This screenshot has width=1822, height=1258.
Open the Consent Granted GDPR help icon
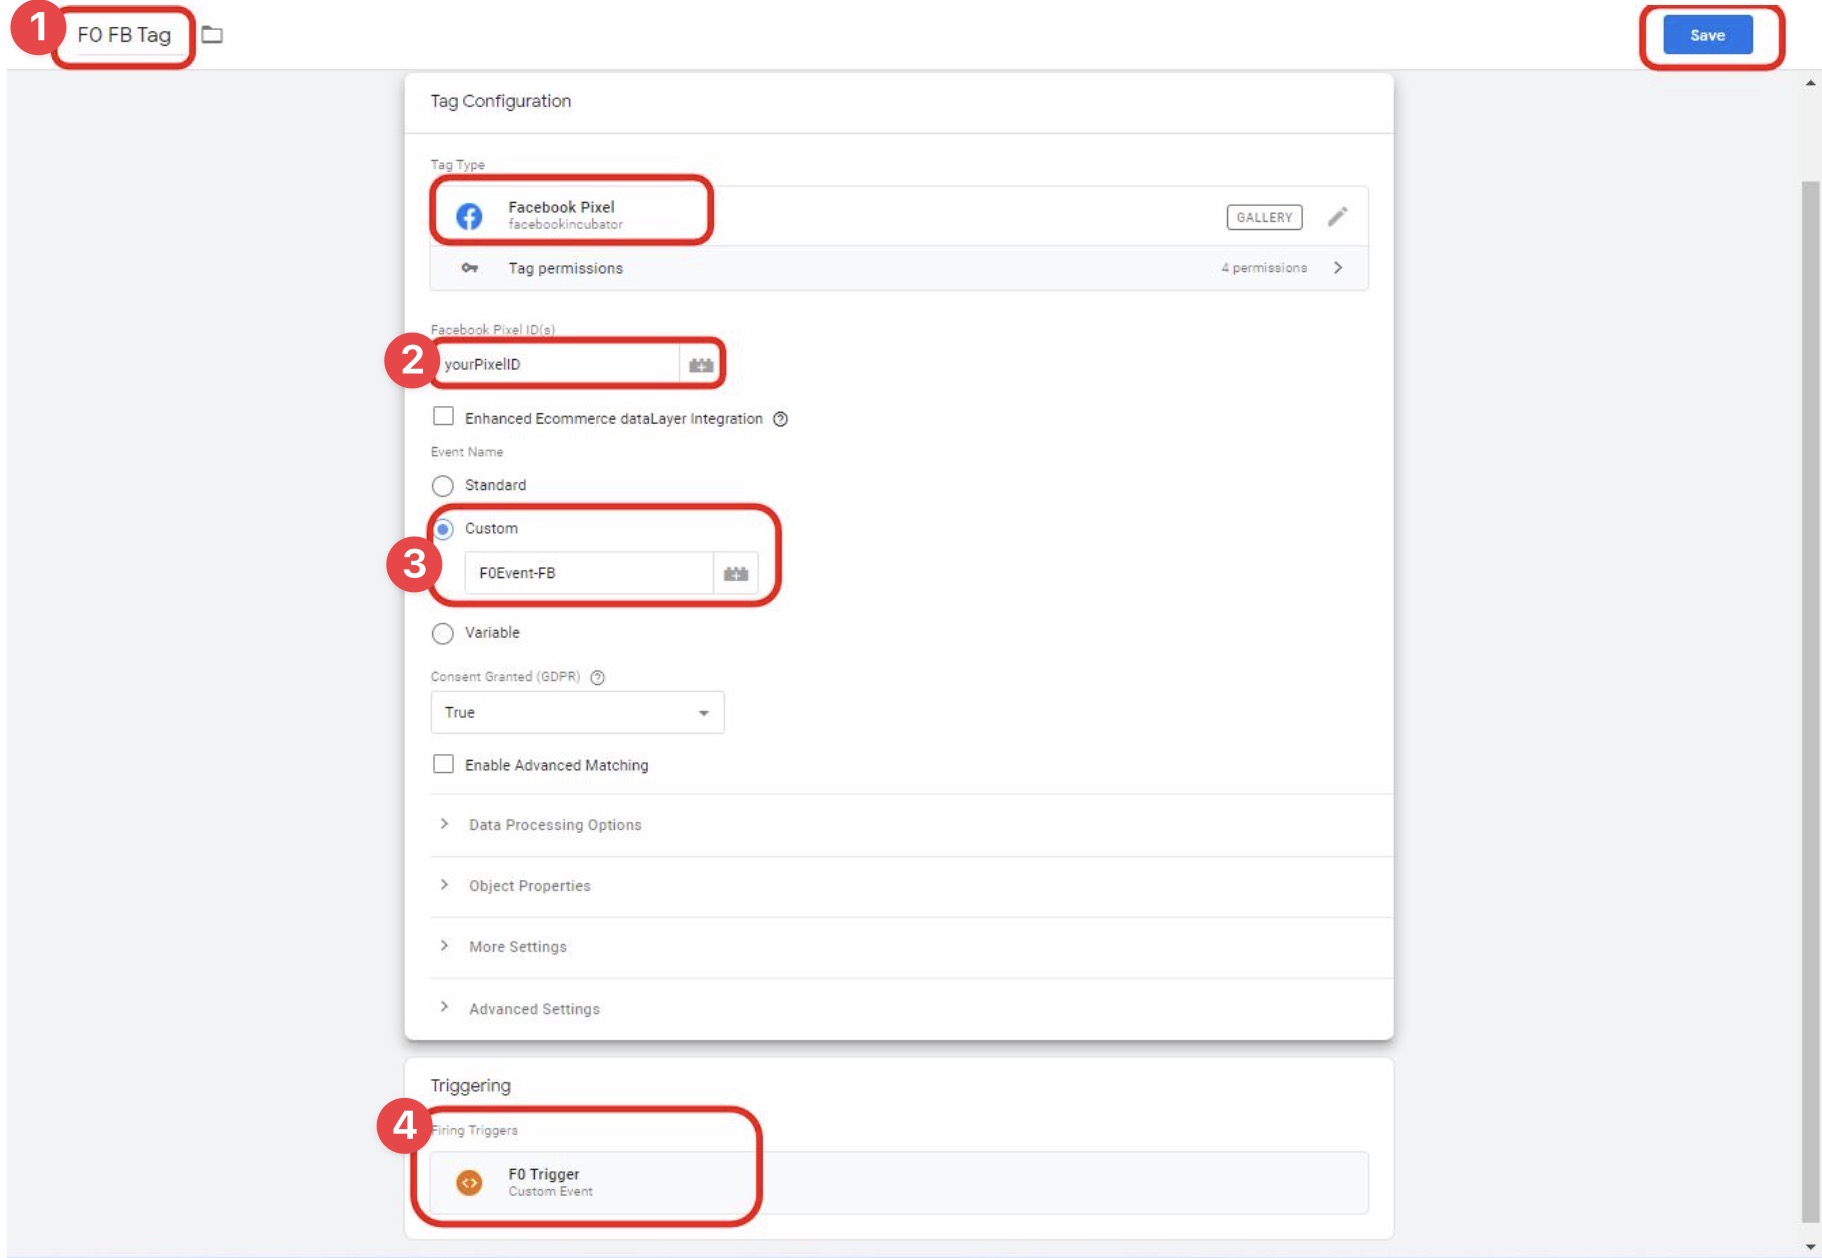(x=596, y=676)
